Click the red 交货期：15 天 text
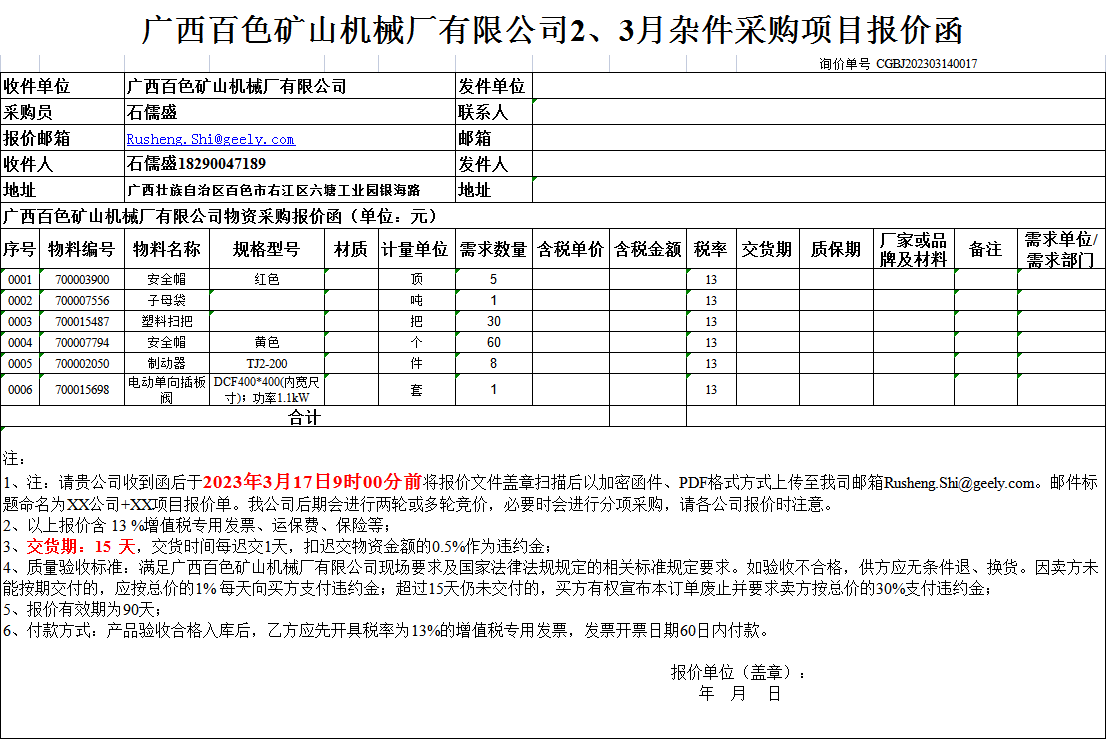Image resolution: width=1106 pixels, height=739 pixels. [81, 546]
